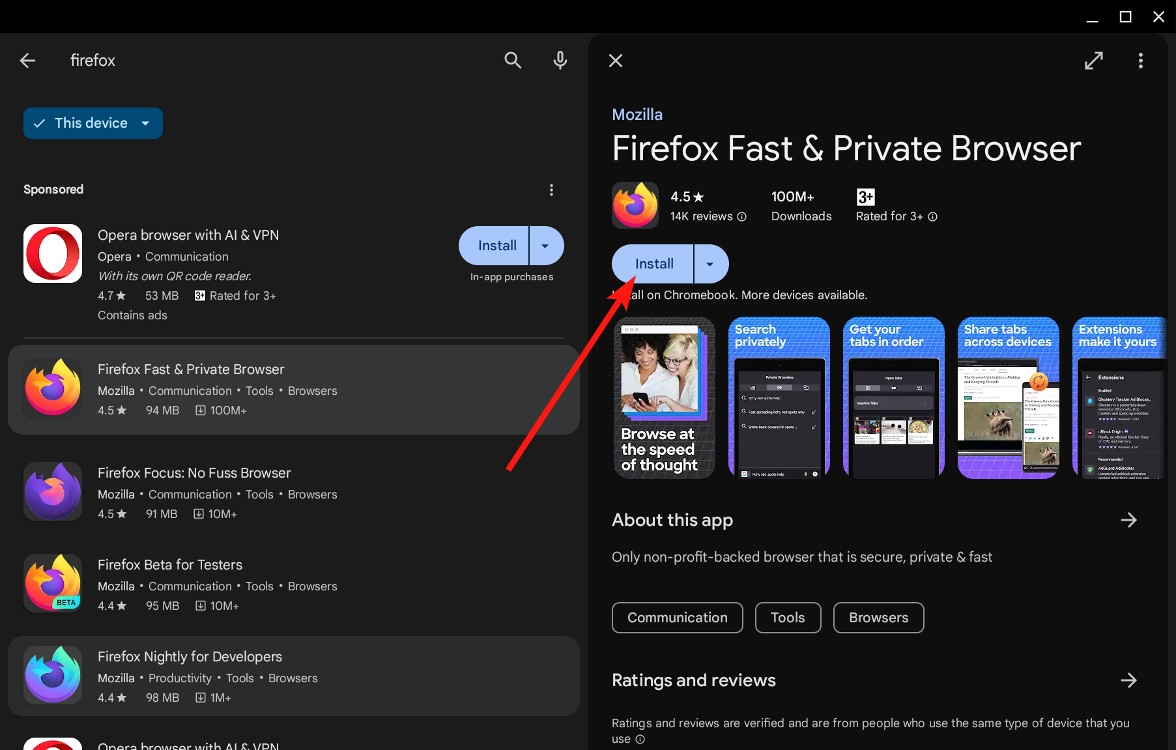Select the Browsers category chip

coord(878,617)
